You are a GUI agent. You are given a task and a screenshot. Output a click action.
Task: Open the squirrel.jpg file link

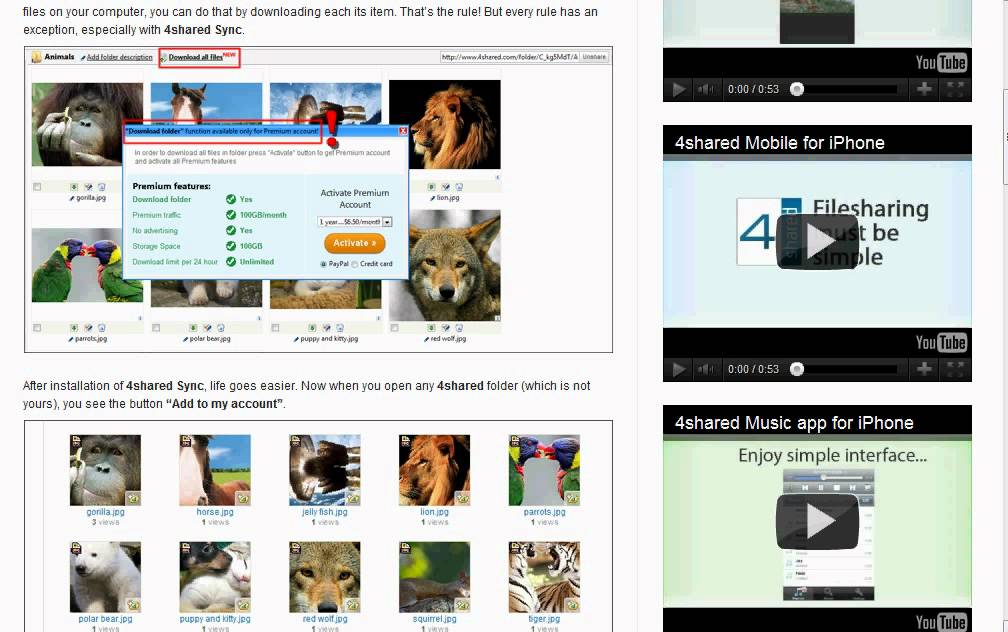coord(435,619)
